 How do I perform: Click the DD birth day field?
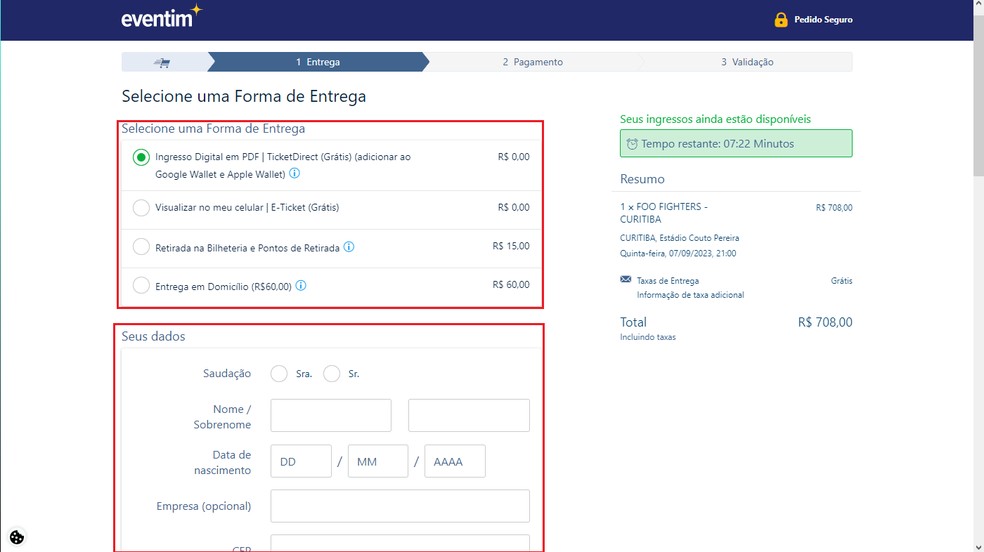click(301, 461)
